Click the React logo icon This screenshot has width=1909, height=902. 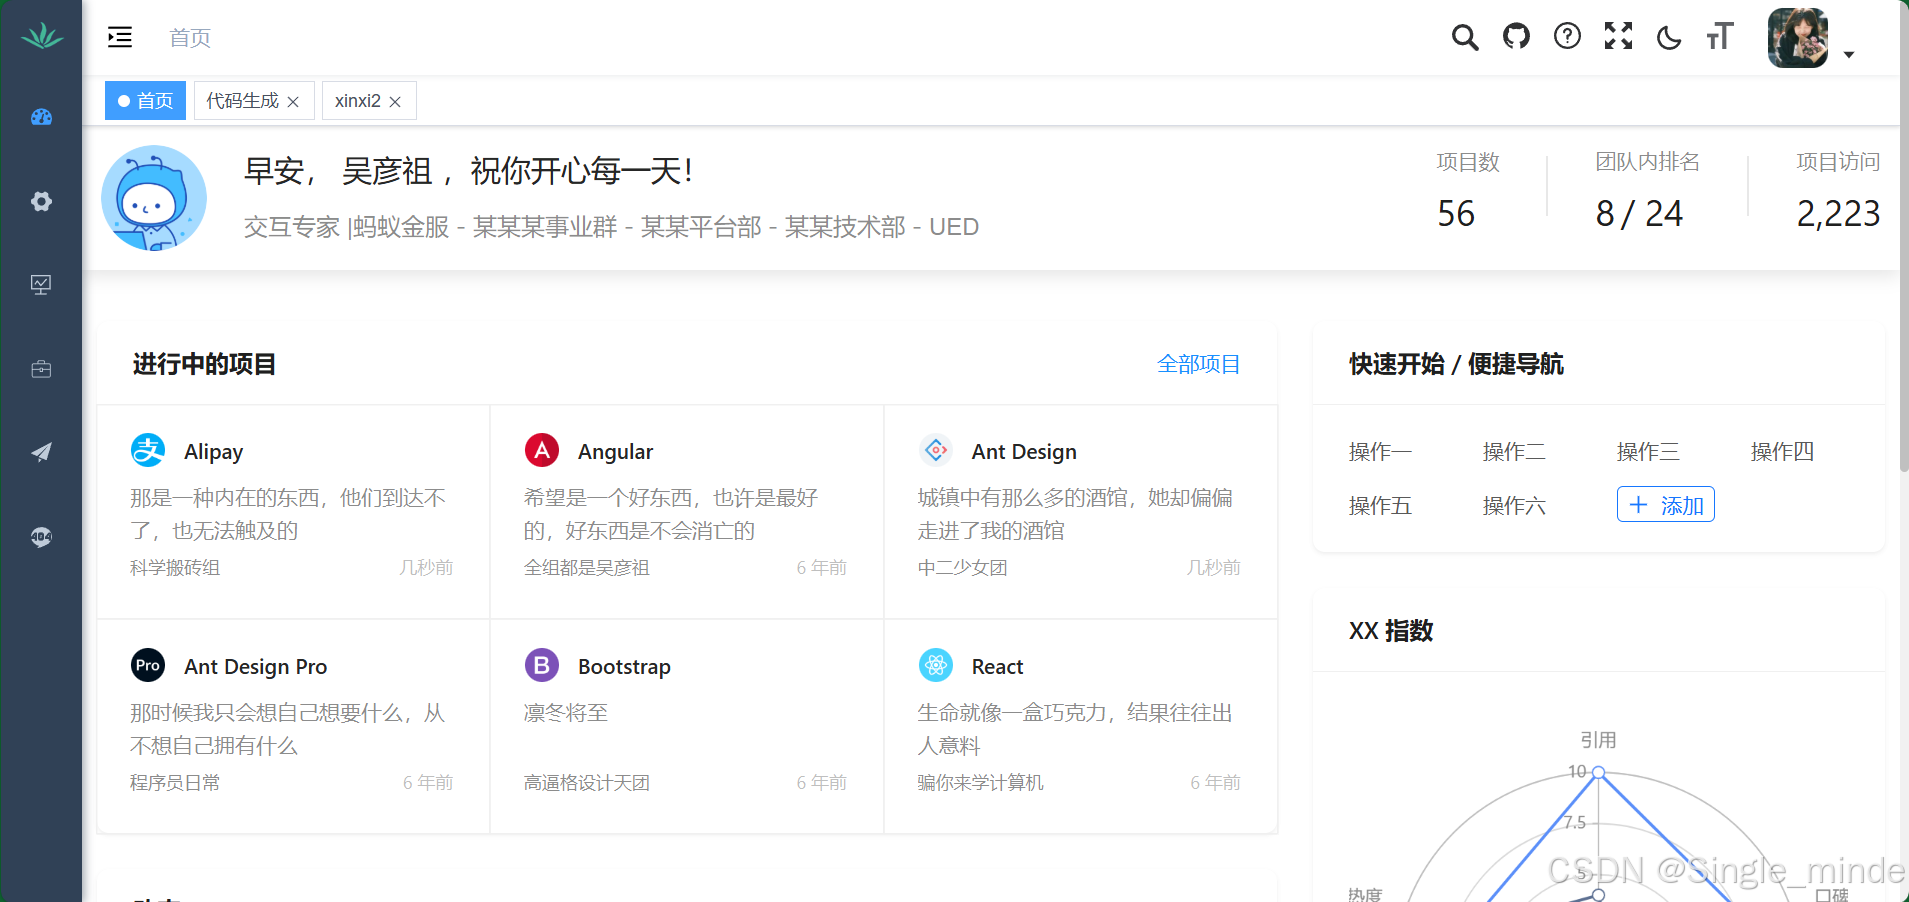(x=936, y=665)
